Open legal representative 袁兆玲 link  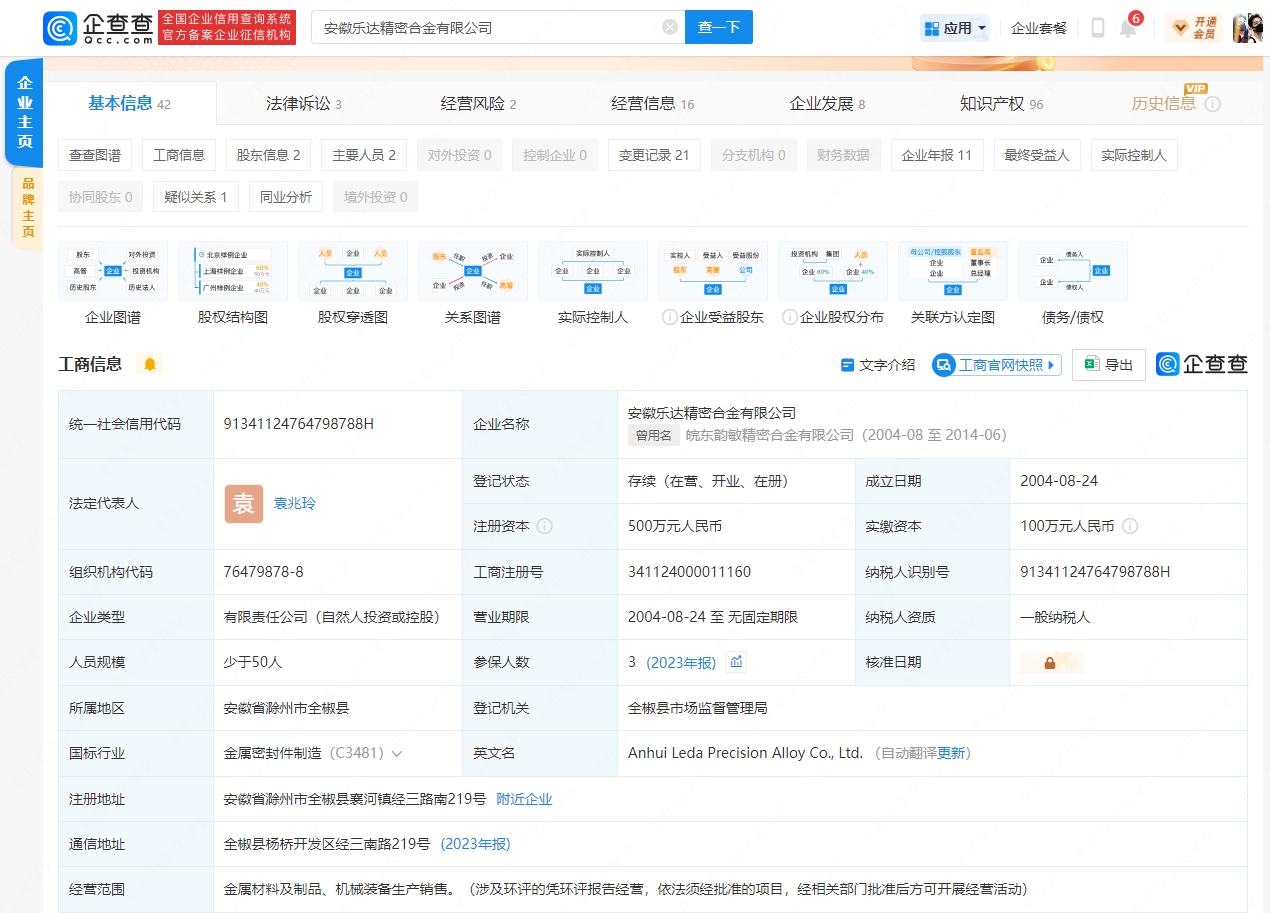click(x=294, y=503)
